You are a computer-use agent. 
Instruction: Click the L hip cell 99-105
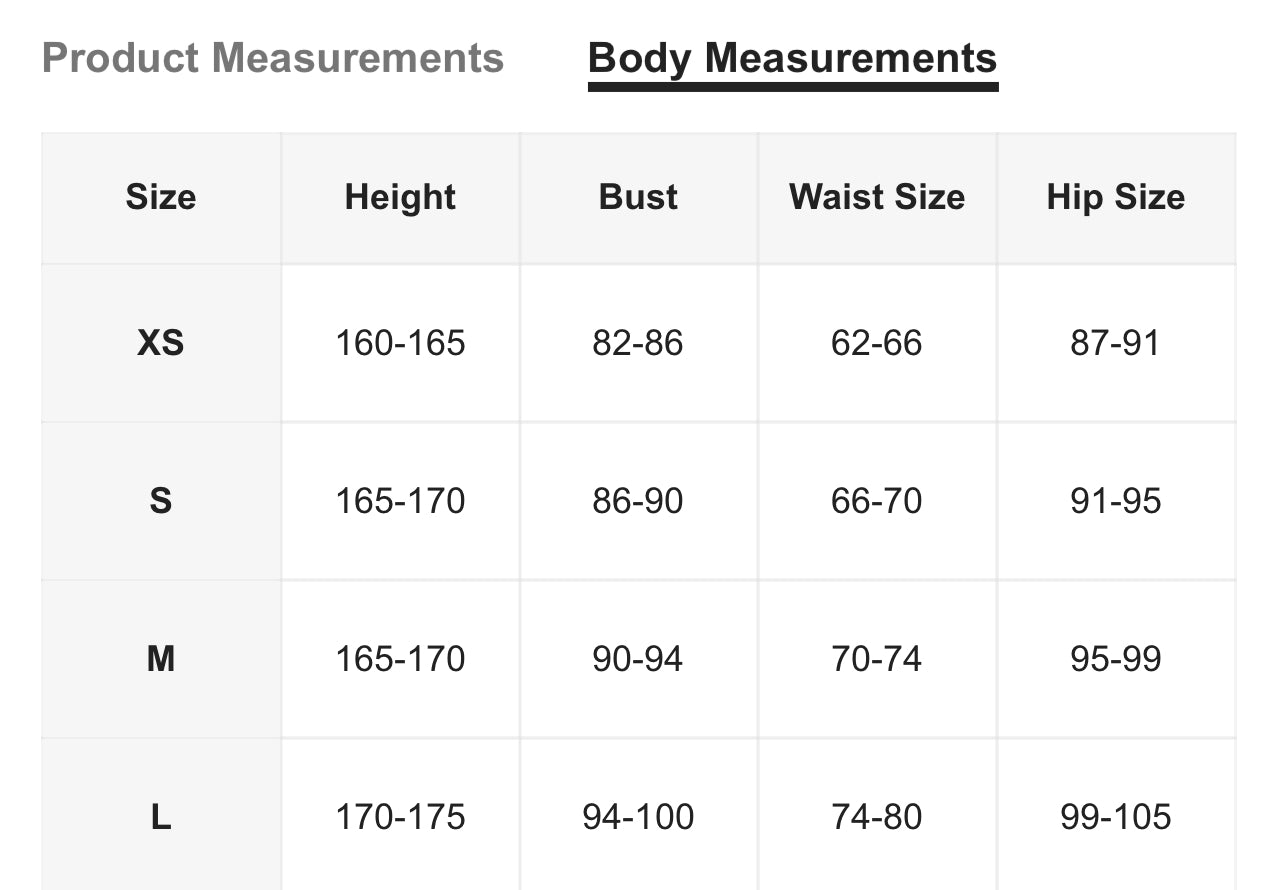point(1116,817)
